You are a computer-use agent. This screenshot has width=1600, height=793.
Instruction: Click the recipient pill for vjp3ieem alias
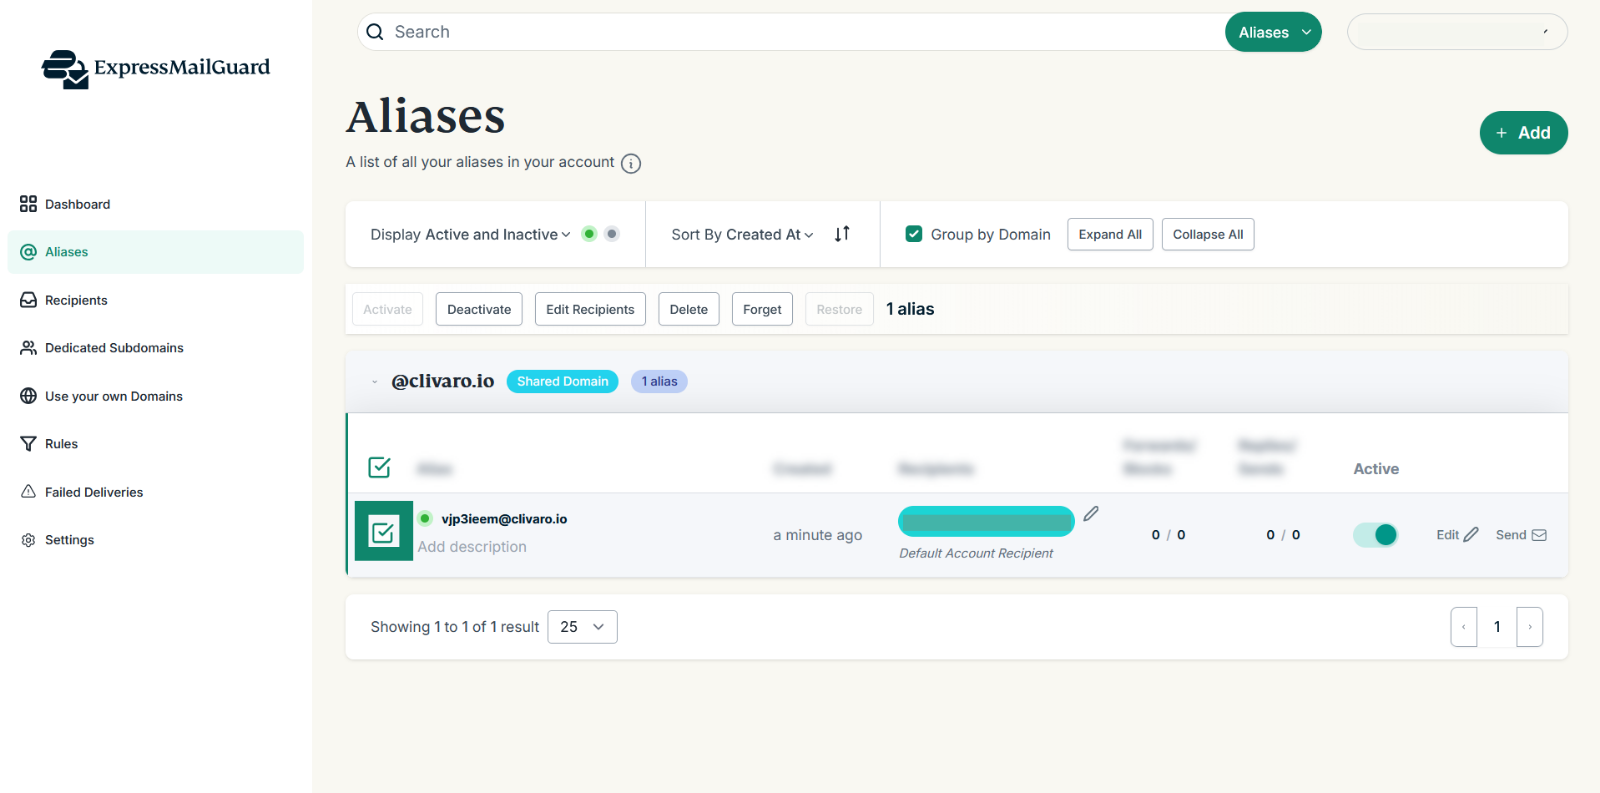point(986,520)
